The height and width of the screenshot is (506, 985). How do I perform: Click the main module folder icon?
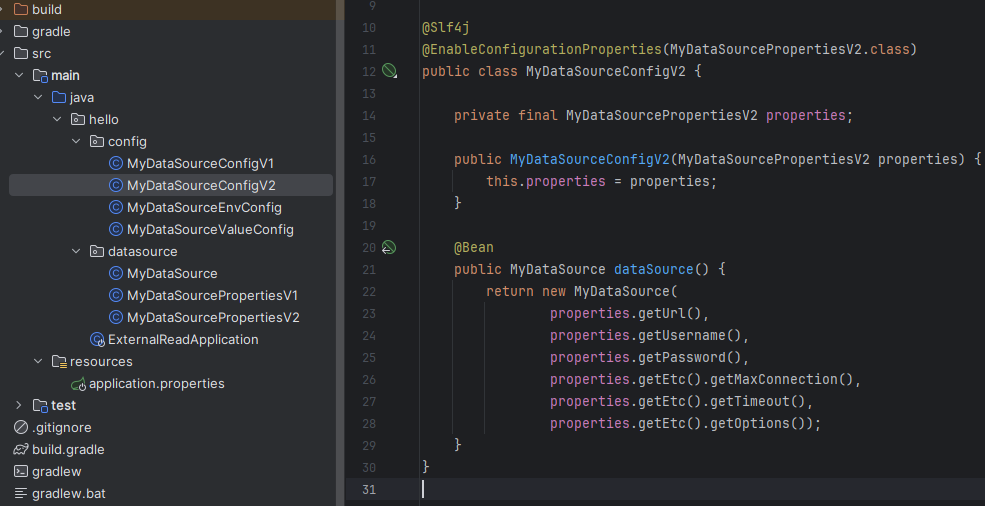(x=40, y=75)
